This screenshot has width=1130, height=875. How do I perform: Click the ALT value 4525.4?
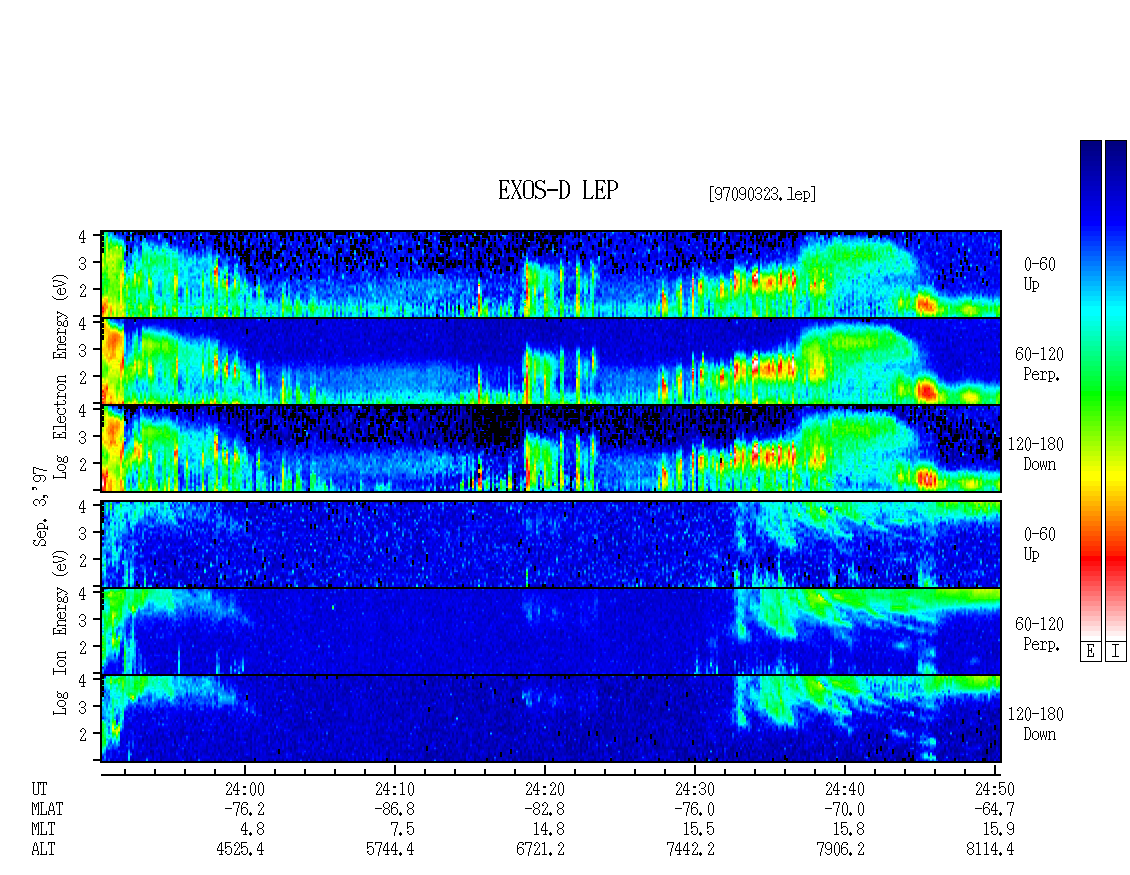(x=240, y=849)
